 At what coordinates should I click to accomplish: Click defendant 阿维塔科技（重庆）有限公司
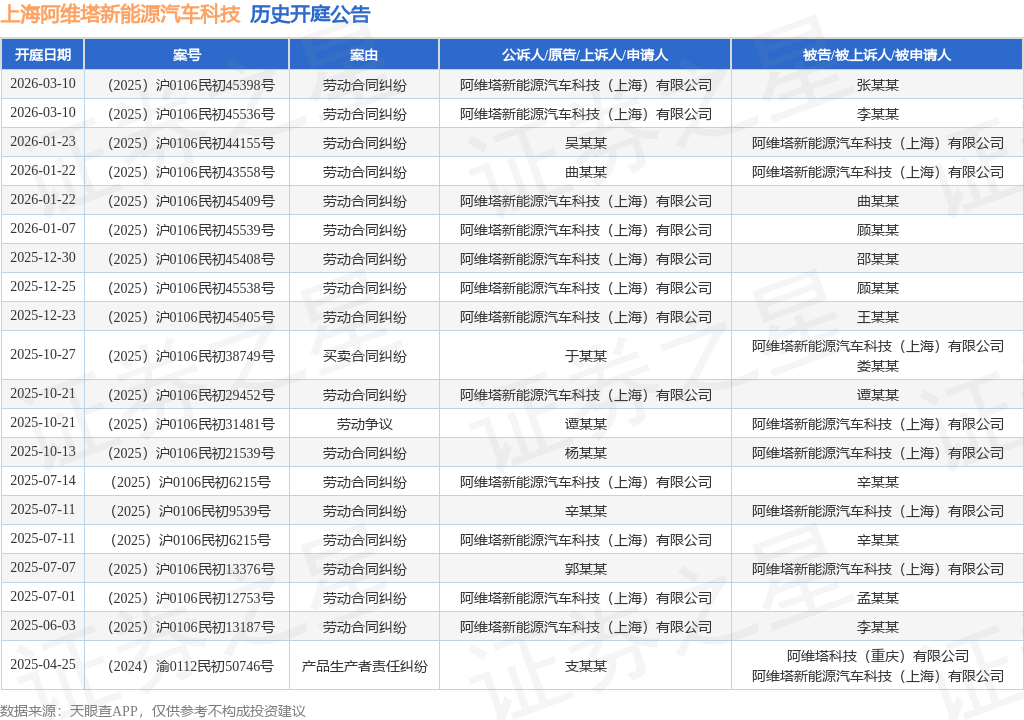coord(878,656)
